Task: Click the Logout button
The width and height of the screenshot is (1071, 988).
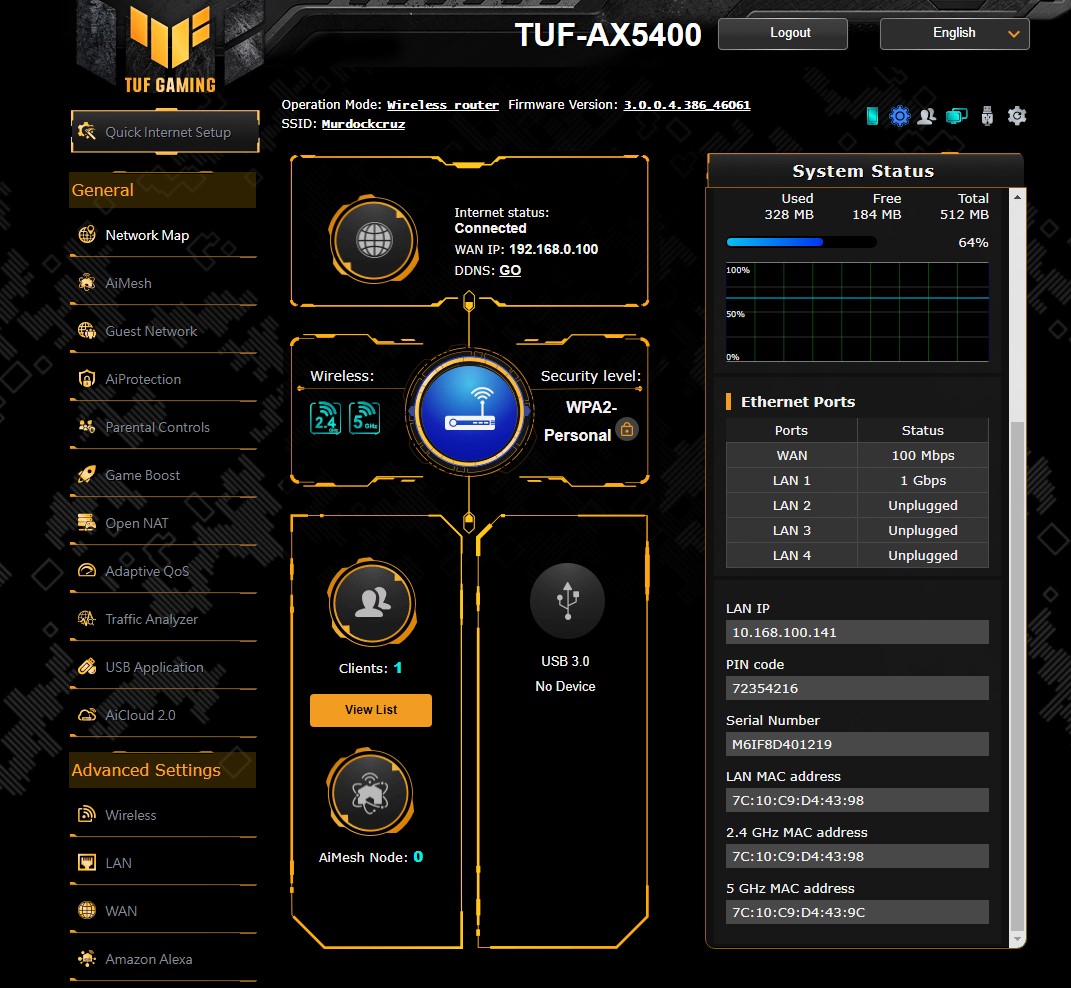Action: click(x=783, y=33)
